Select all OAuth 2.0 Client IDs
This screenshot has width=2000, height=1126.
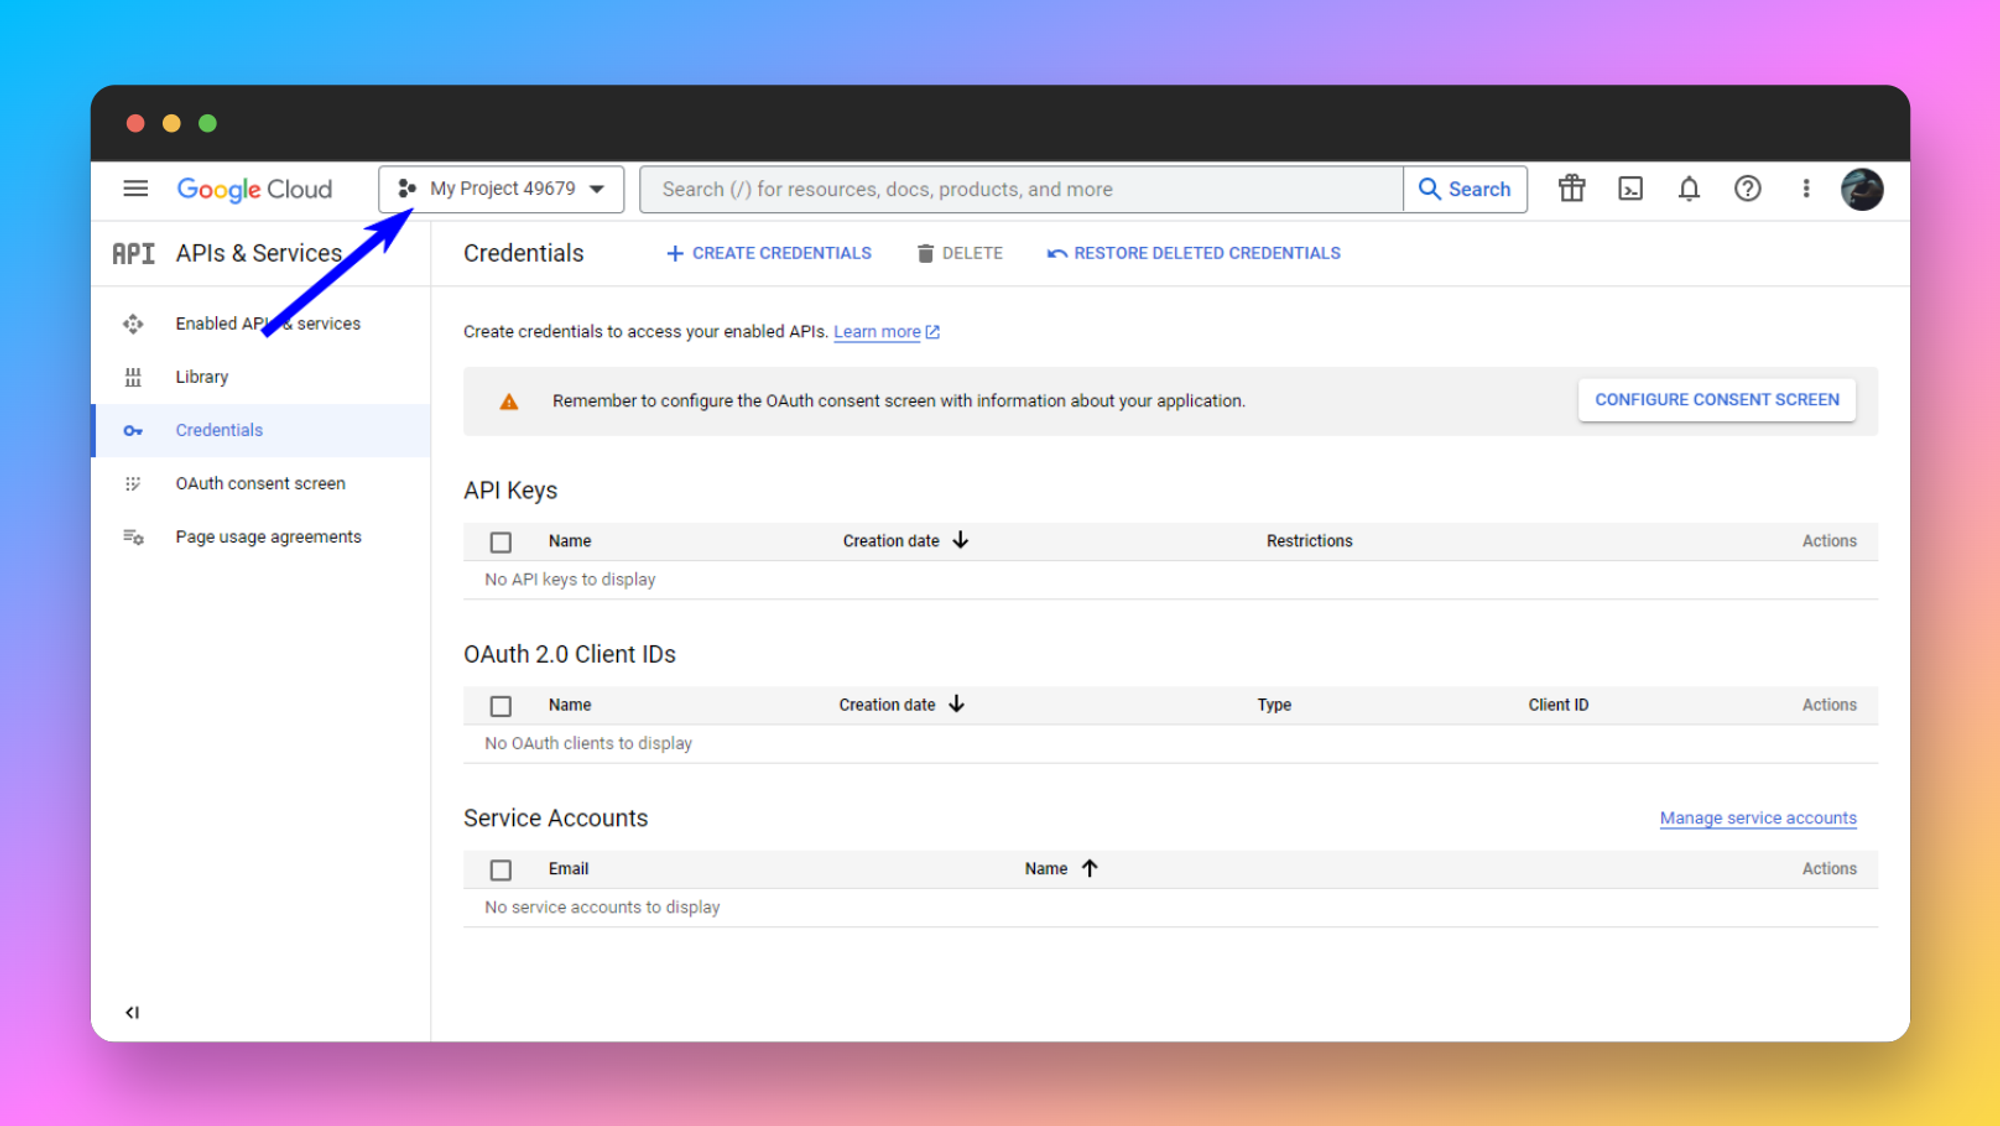pyautogui.click(x=500, y=705)
